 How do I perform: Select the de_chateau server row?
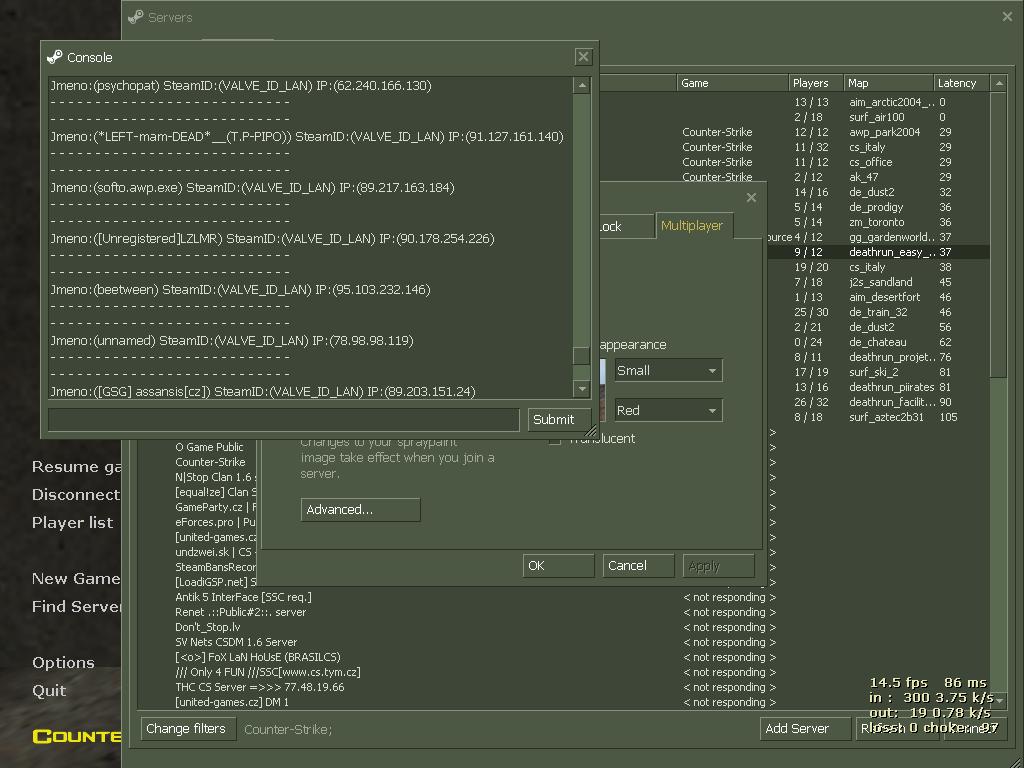(x=878, y=342)
